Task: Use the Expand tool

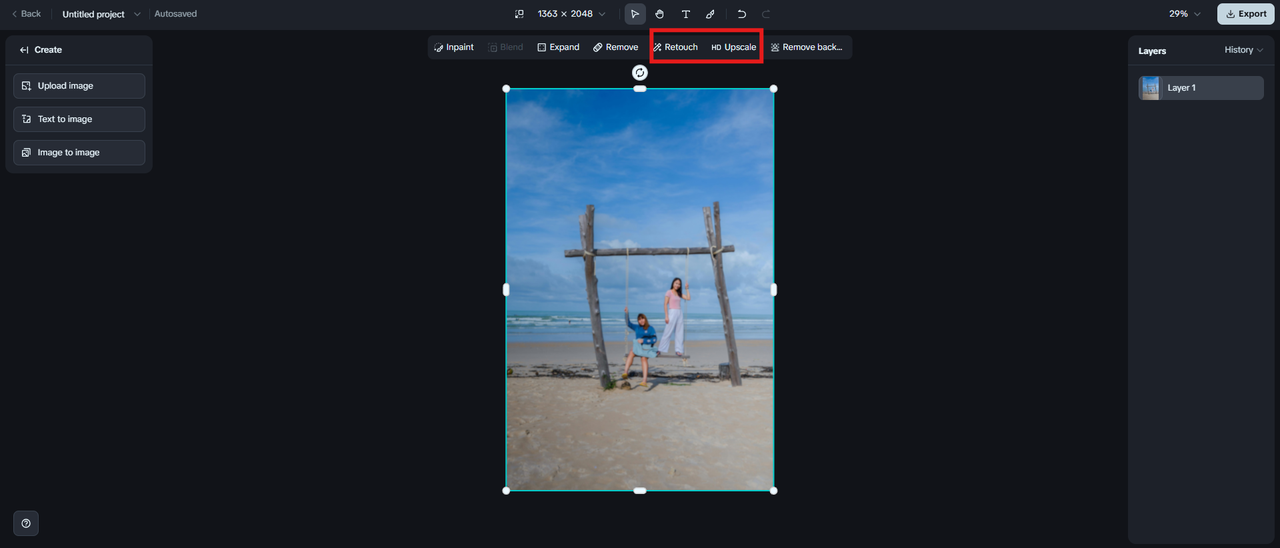Action: 558,47
